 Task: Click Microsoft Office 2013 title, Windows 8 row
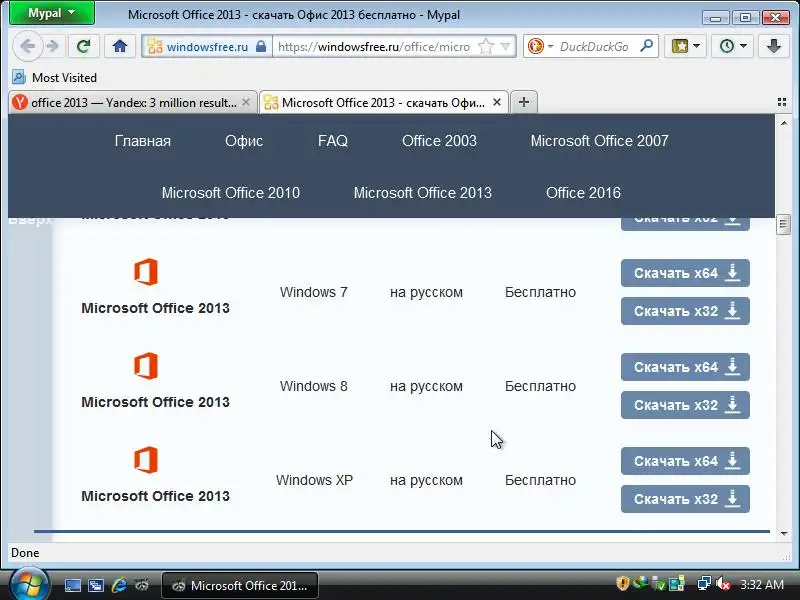[x=156, y=402]
